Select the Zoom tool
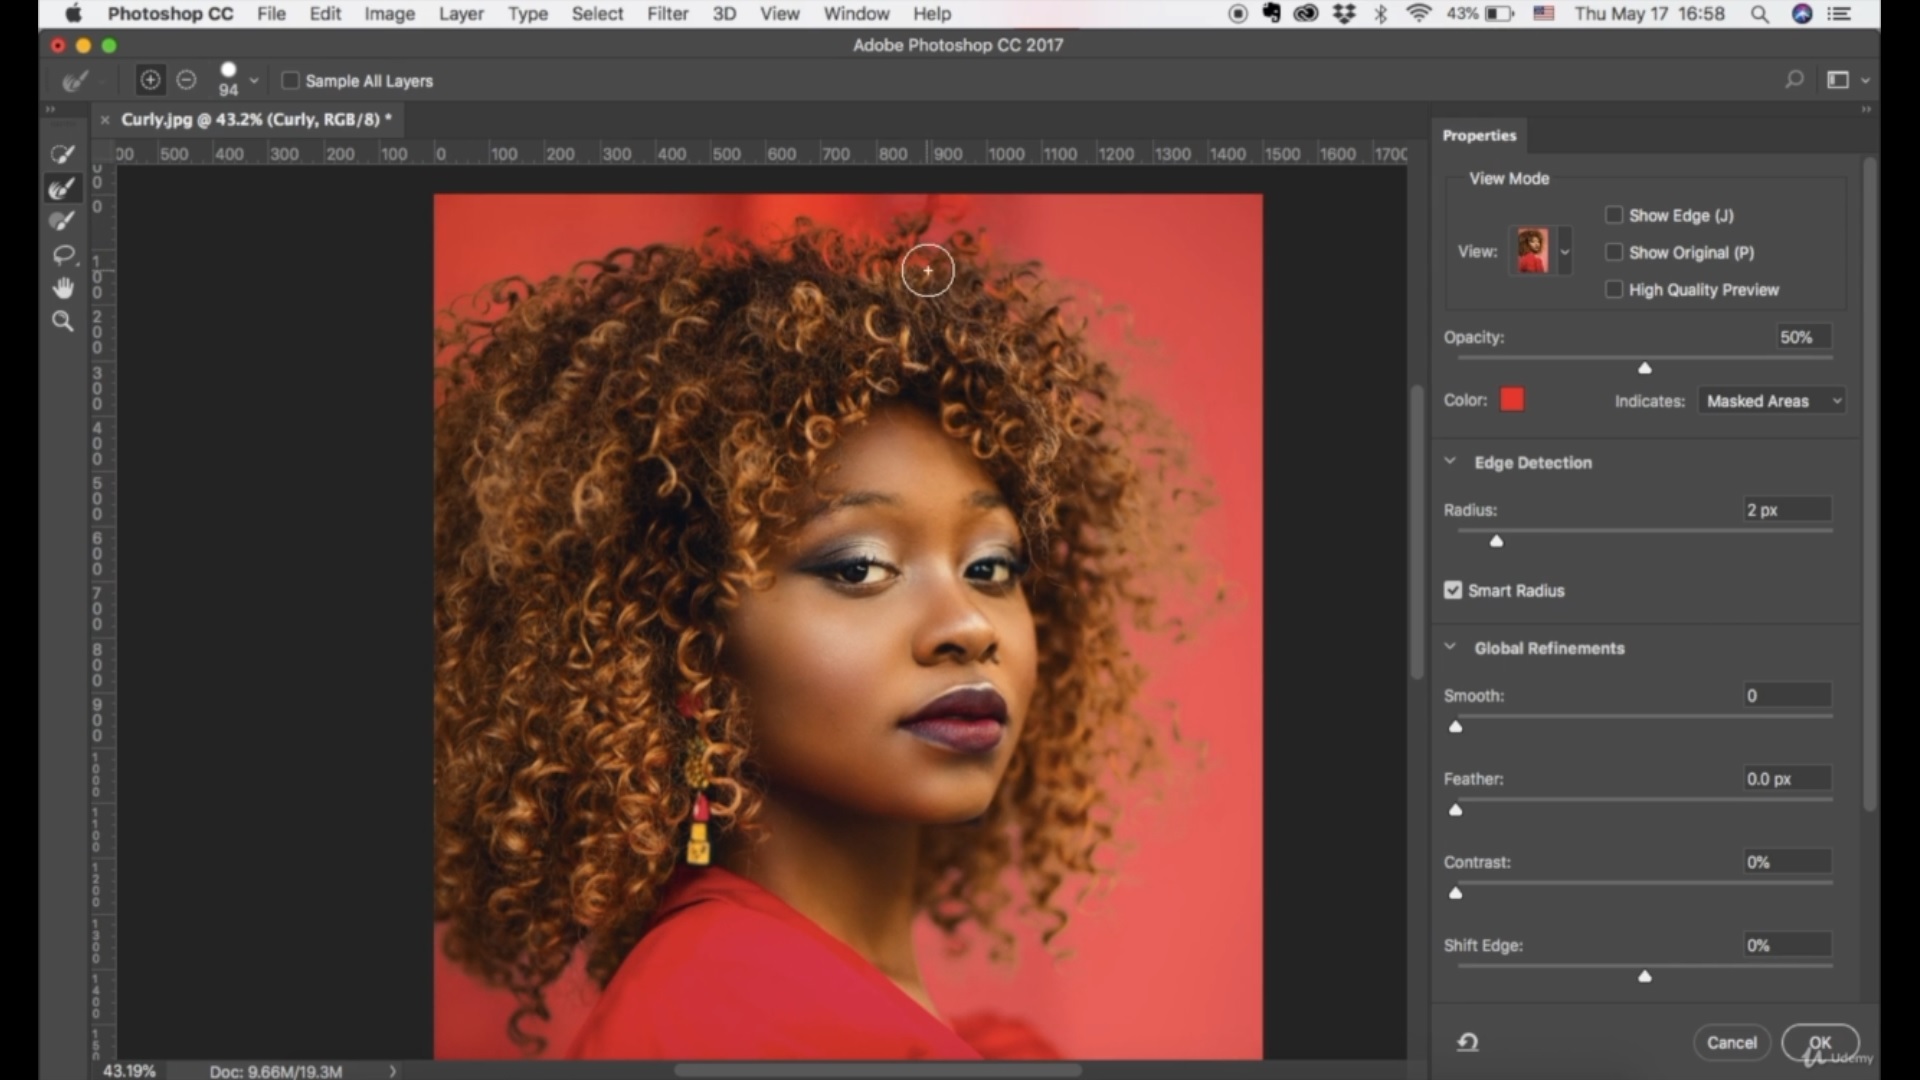The height and width of the screenshot is (1080, 1920). [62, 321]
